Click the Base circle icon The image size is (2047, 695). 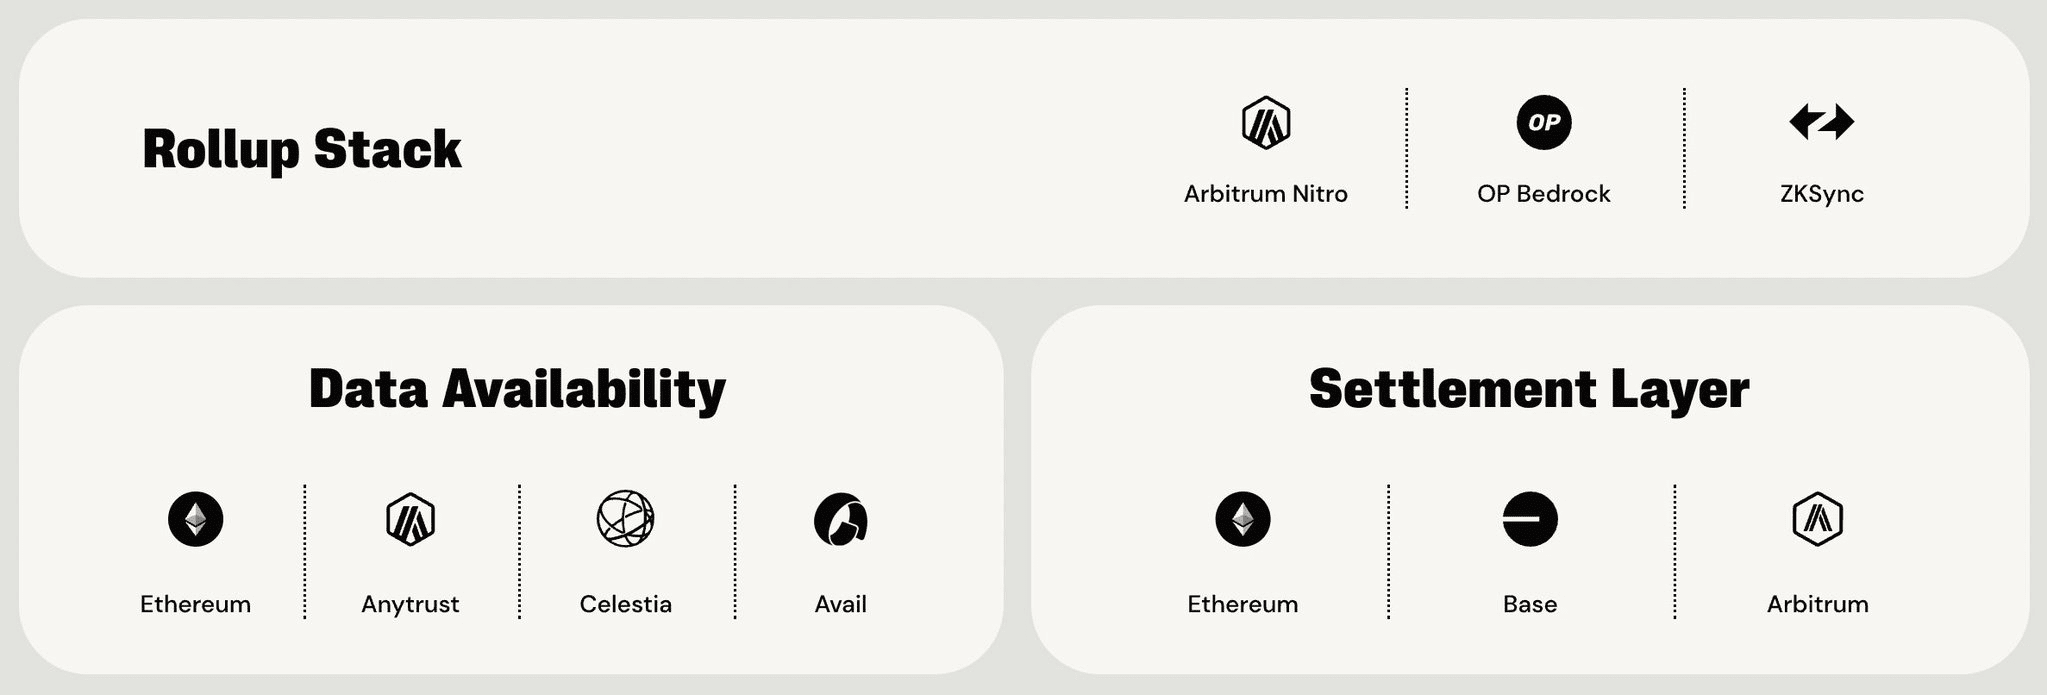(1529, 519)
